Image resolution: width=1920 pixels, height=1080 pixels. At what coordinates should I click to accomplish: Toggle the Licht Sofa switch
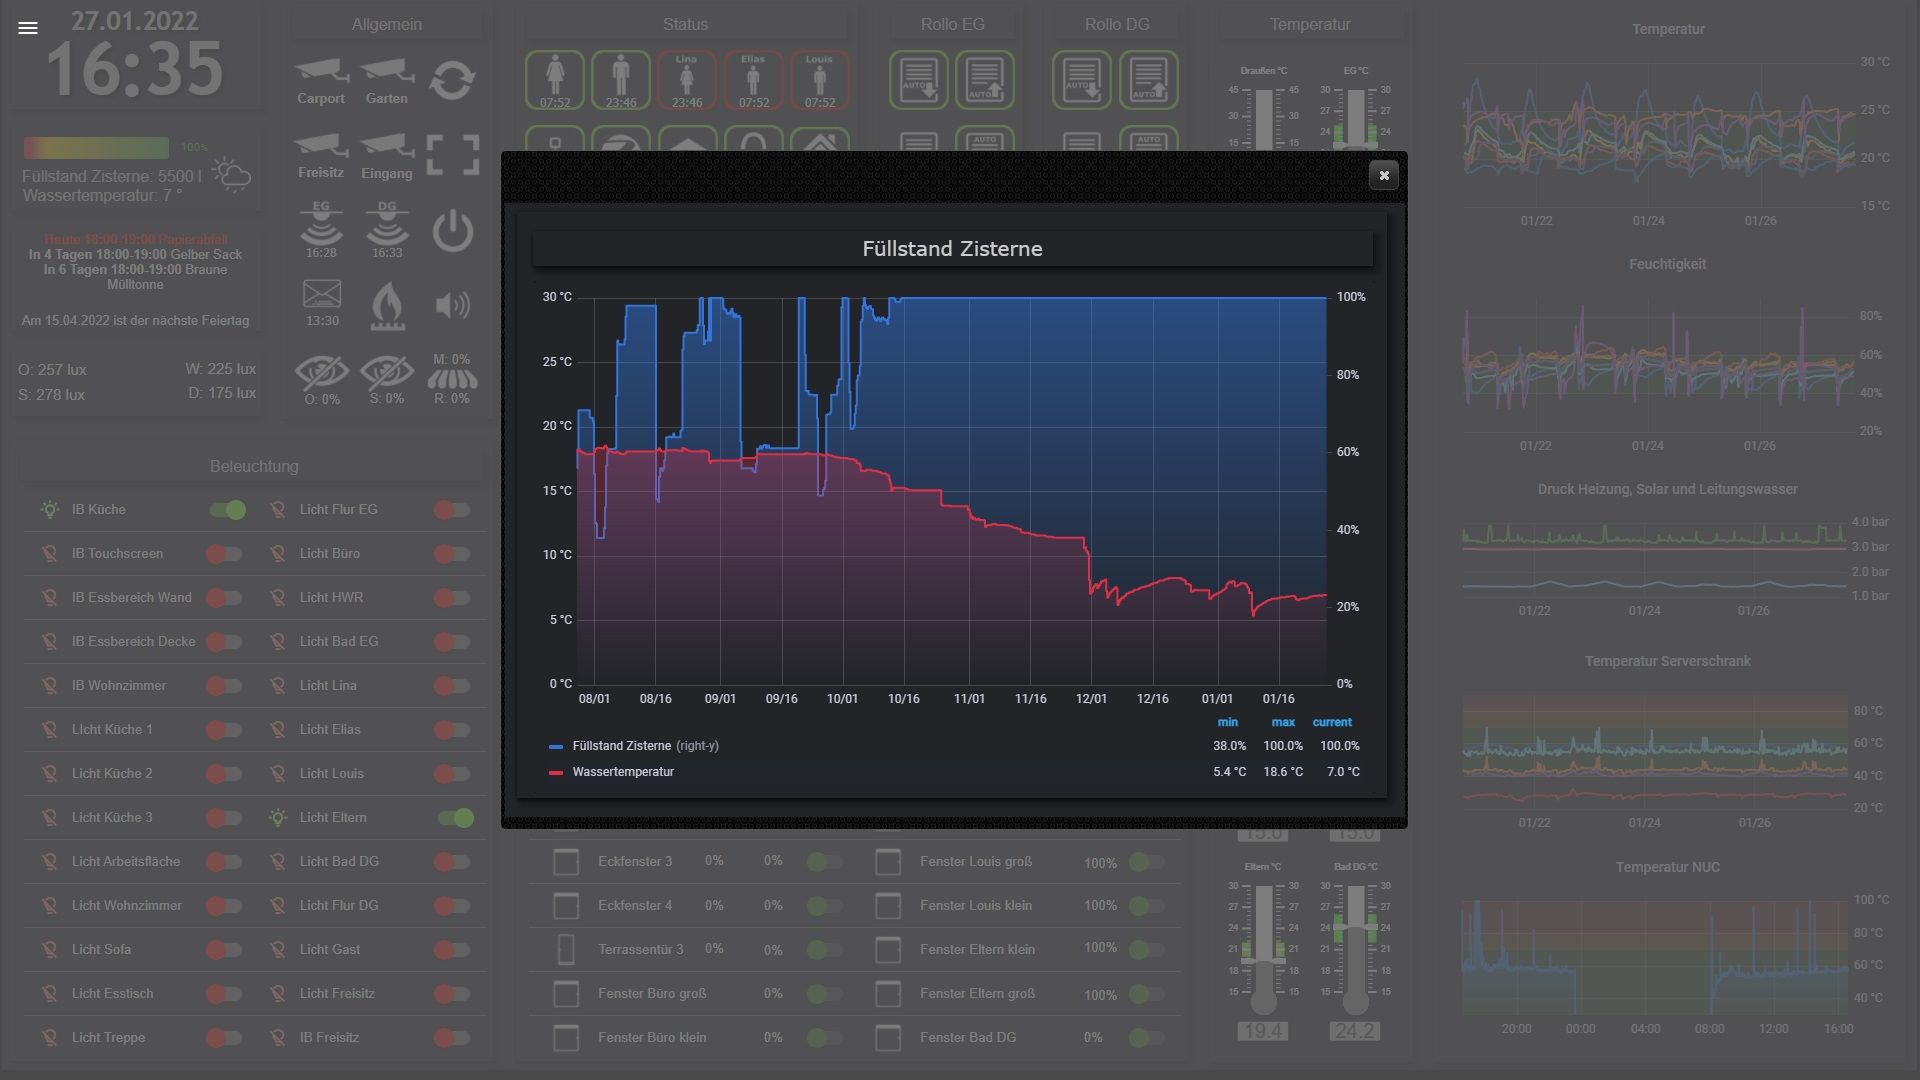pyautogui.click(x=224, y=950)
